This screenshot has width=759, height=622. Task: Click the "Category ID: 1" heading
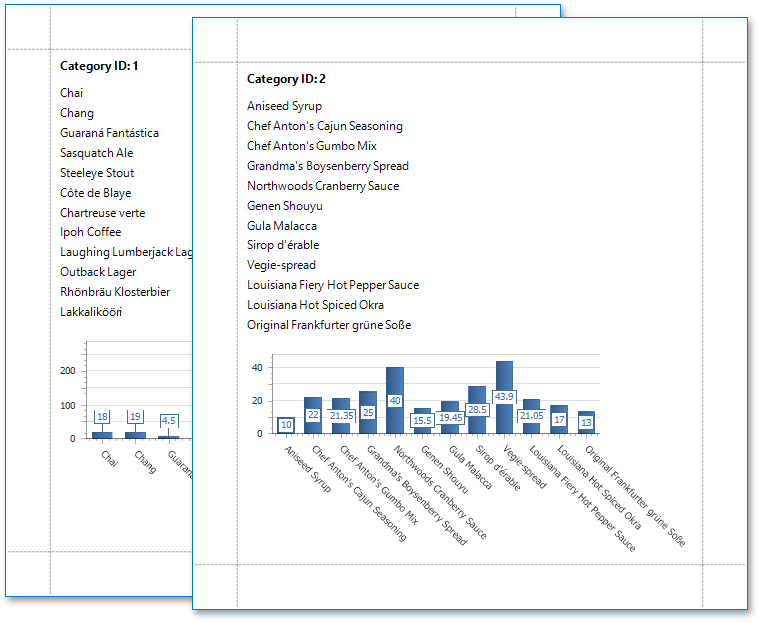pyautogui.click(x=99, y=66)
